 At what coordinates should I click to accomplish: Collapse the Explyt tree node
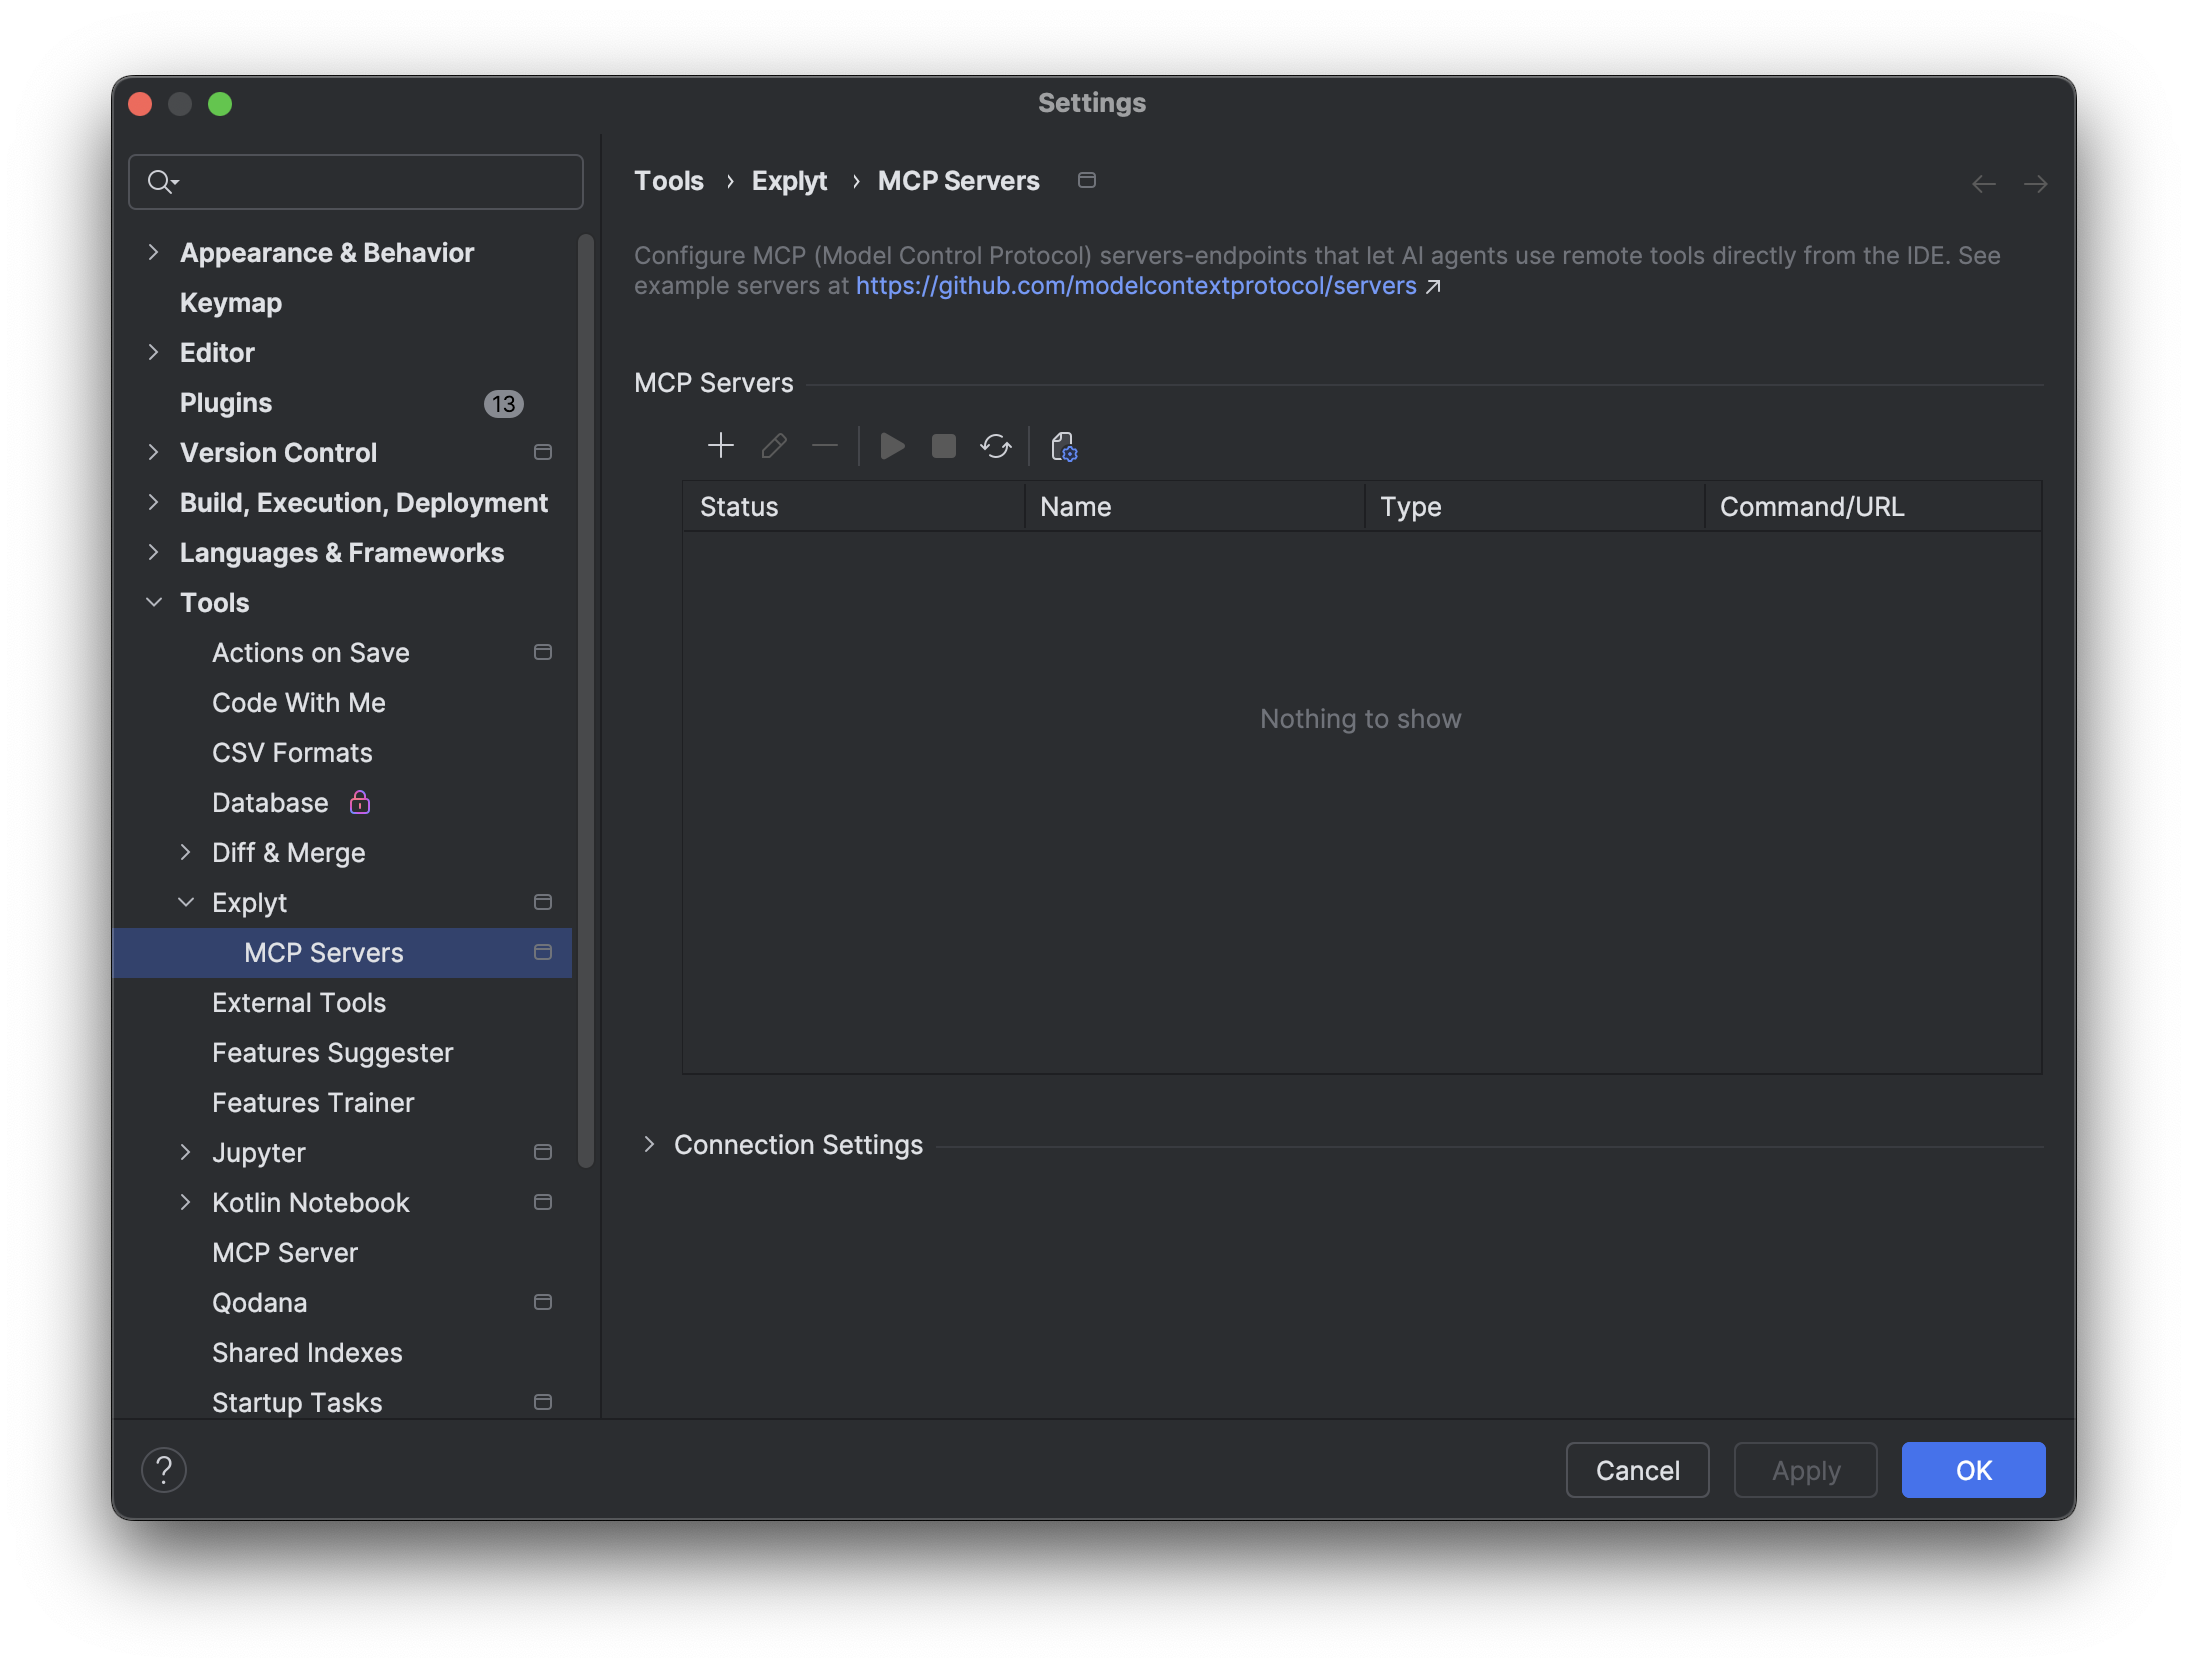(186, 902)
